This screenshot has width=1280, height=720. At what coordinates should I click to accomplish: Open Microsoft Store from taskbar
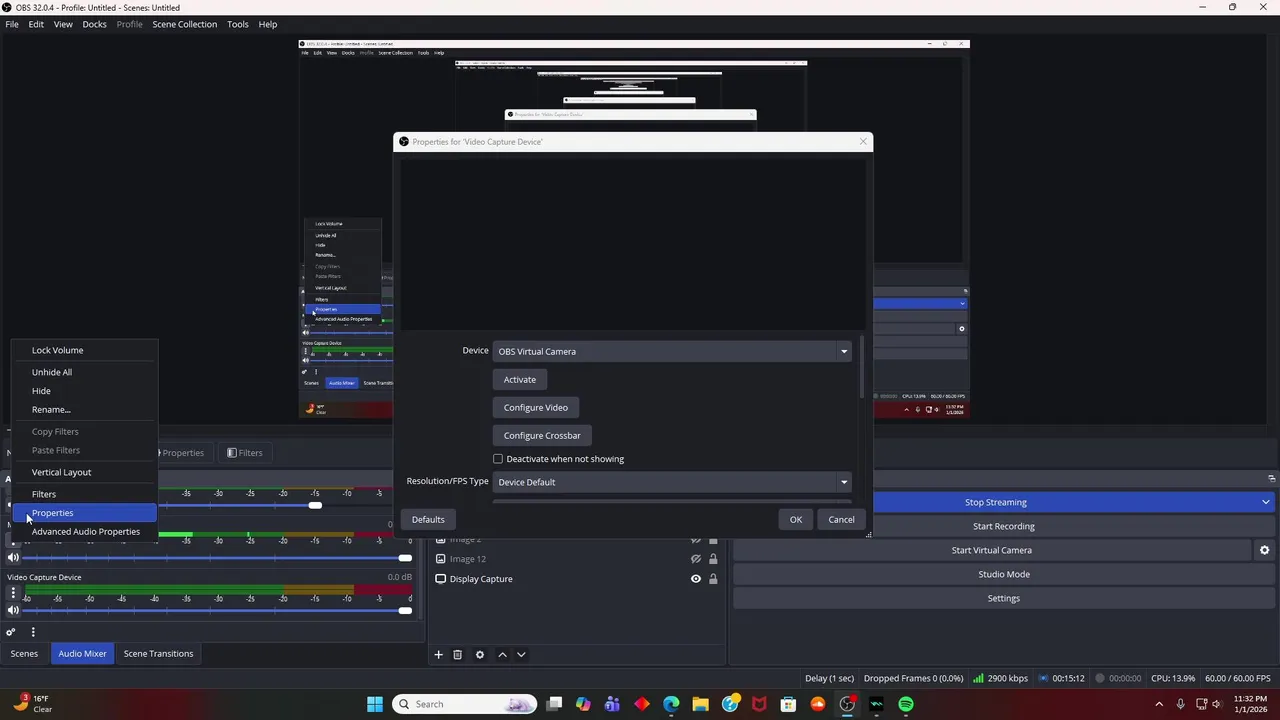point(788,704)
